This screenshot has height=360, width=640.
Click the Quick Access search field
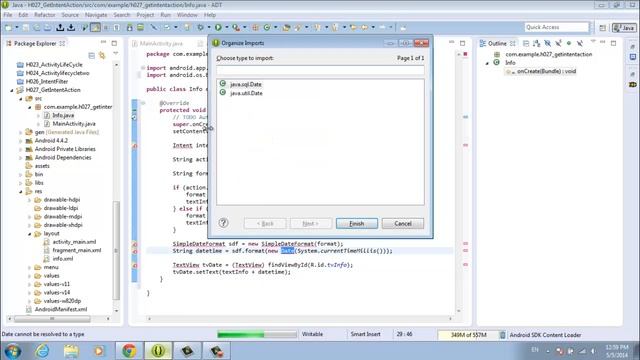tap(557, 27)
